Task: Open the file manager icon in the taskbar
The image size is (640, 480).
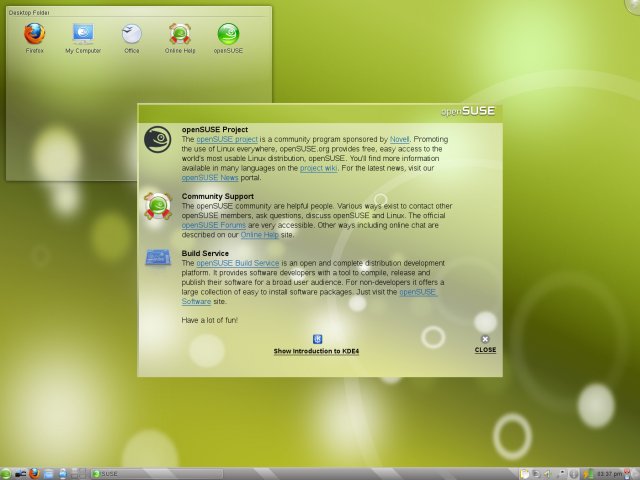Action: pos(48,474)
